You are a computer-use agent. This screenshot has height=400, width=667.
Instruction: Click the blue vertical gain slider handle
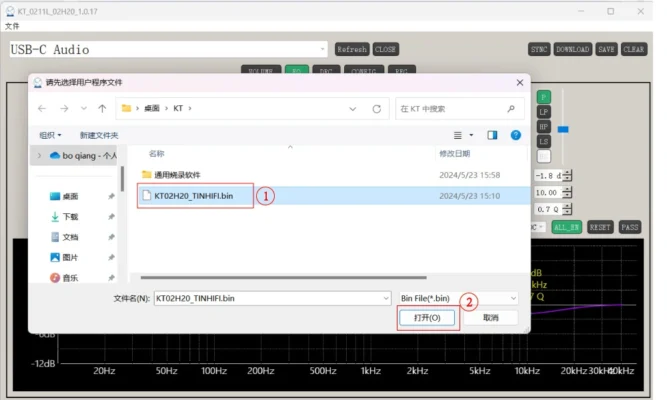click(563, 129)
